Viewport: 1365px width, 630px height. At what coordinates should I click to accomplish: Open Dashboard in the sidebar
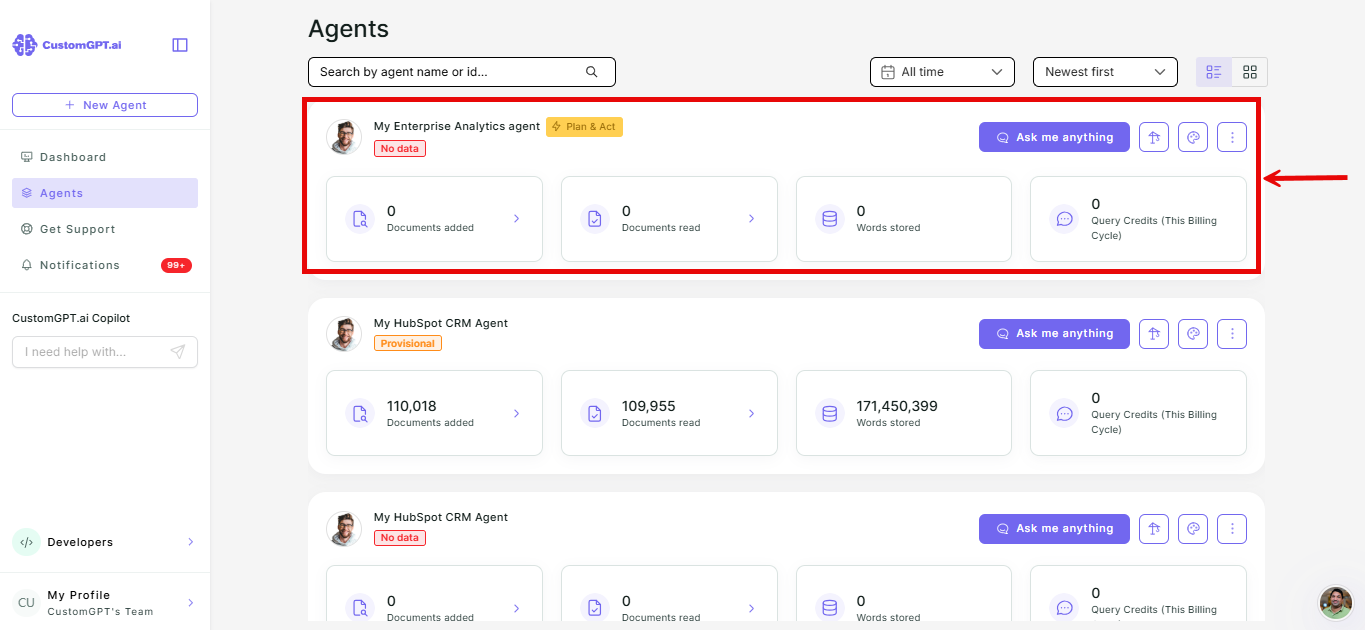coord(105,157)
